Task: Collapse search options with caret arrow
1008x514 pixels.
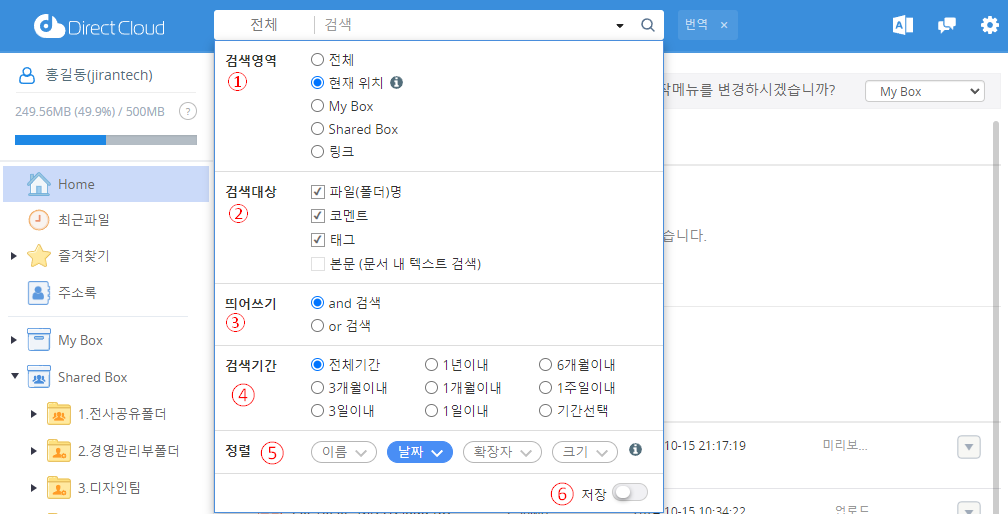Action: tap(620, 26)
